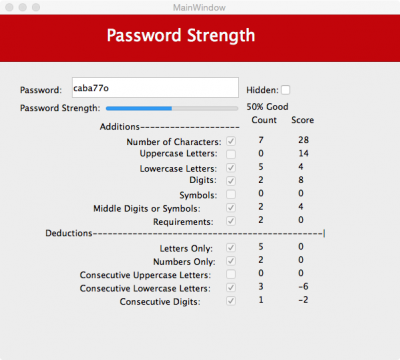Viewport: 400px width, 360px height.
Task: Click the Password input field
Action: [x=155, y=88]
